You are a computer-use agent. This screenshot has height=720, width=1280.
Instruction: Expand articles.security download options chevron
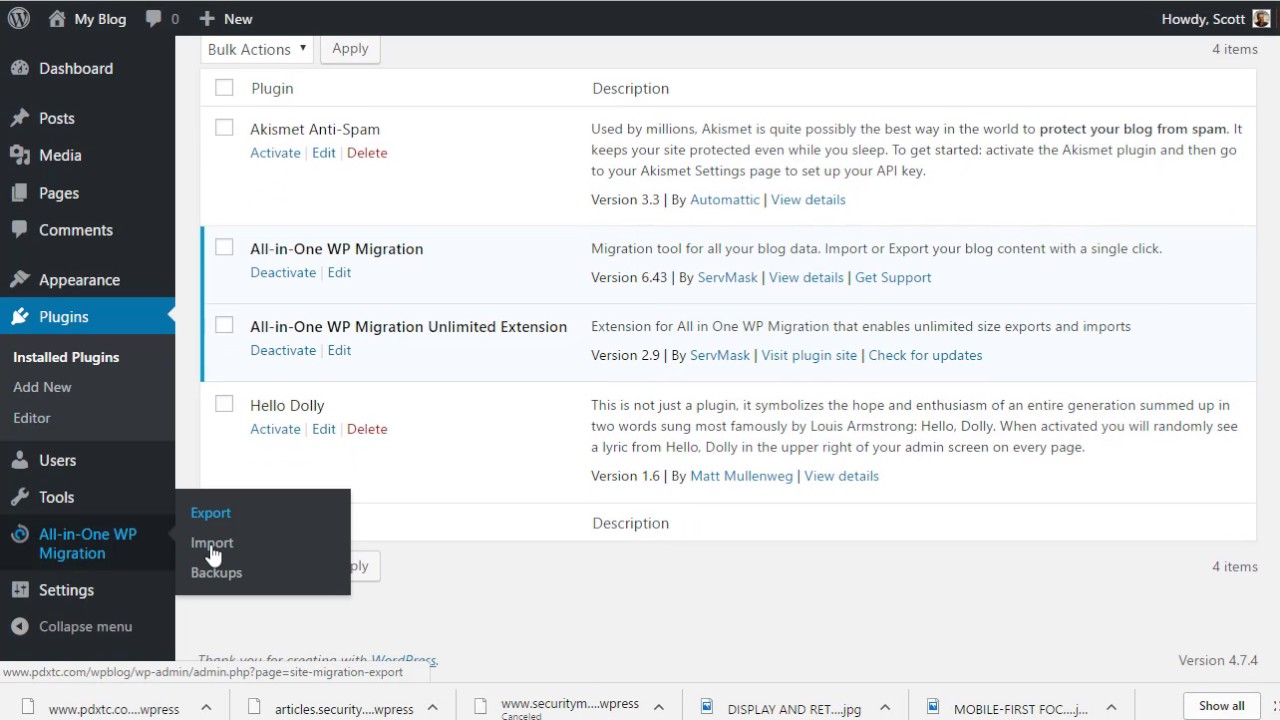pyautogui.click(x=432, y=708)
